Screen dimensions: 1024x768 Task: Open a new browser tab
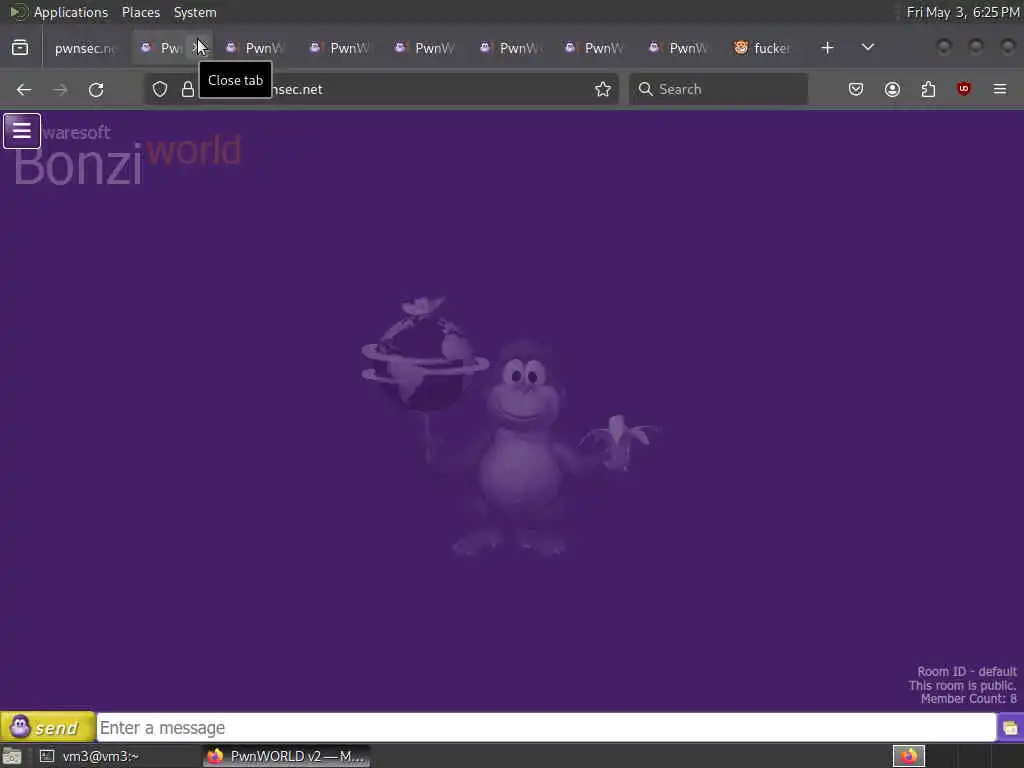click(x=827, y=48)
